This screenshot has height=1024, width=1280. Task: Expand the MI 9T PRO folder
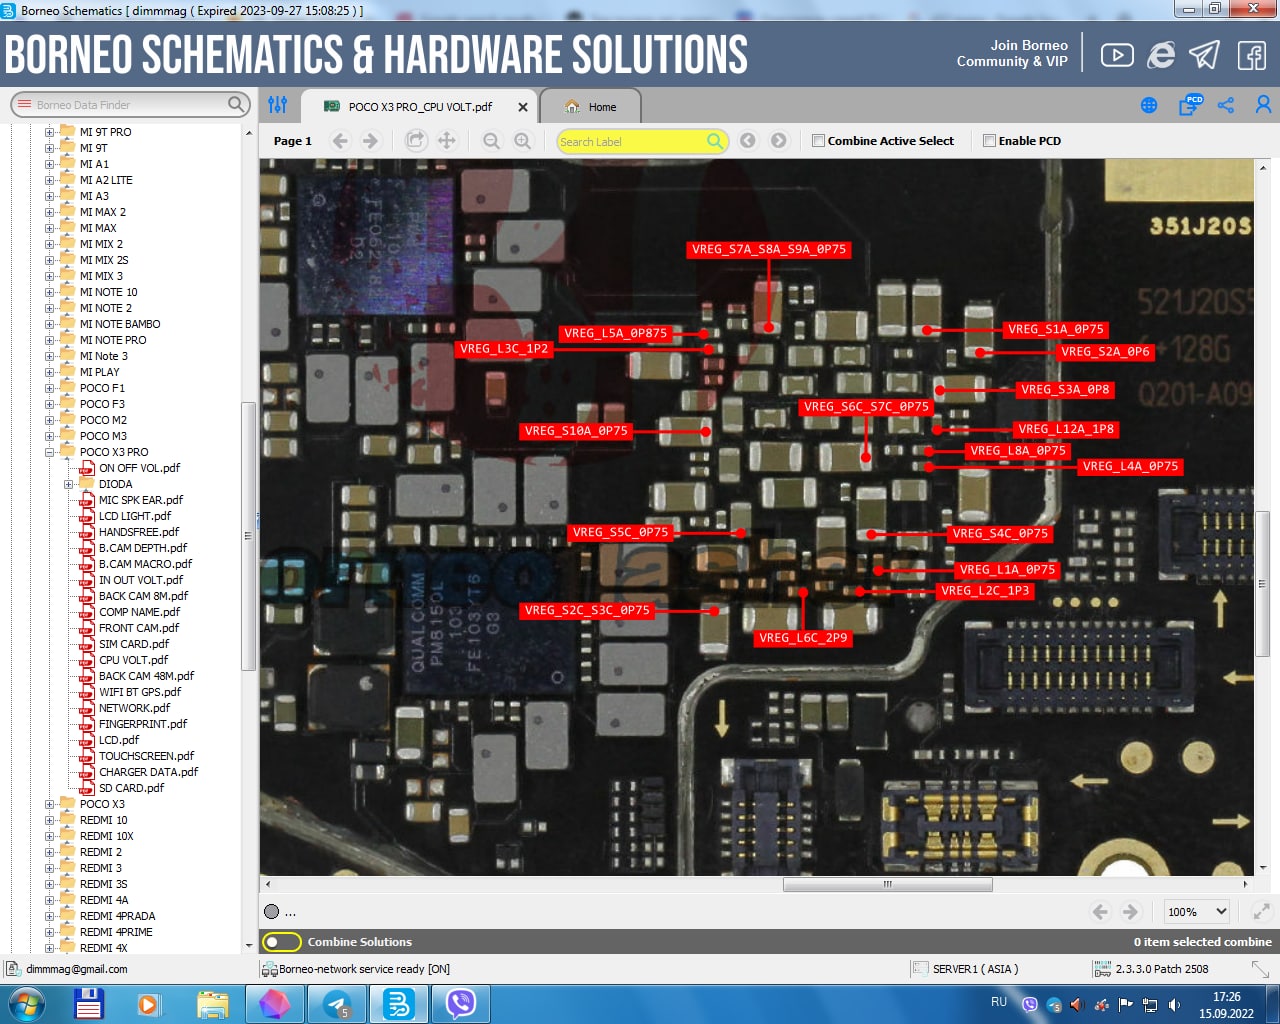(x=49, y=132)
